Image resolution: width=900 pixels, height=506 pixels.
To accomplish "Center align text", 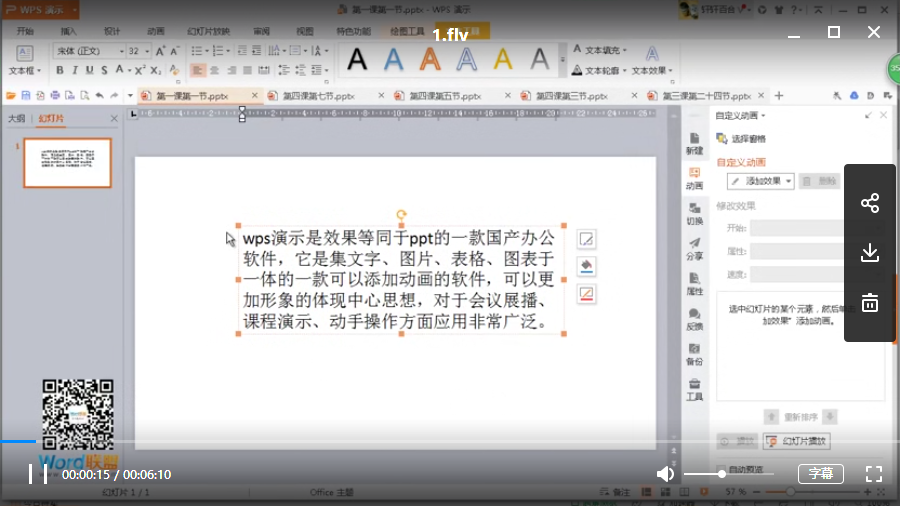I will (x=214, y=70).
